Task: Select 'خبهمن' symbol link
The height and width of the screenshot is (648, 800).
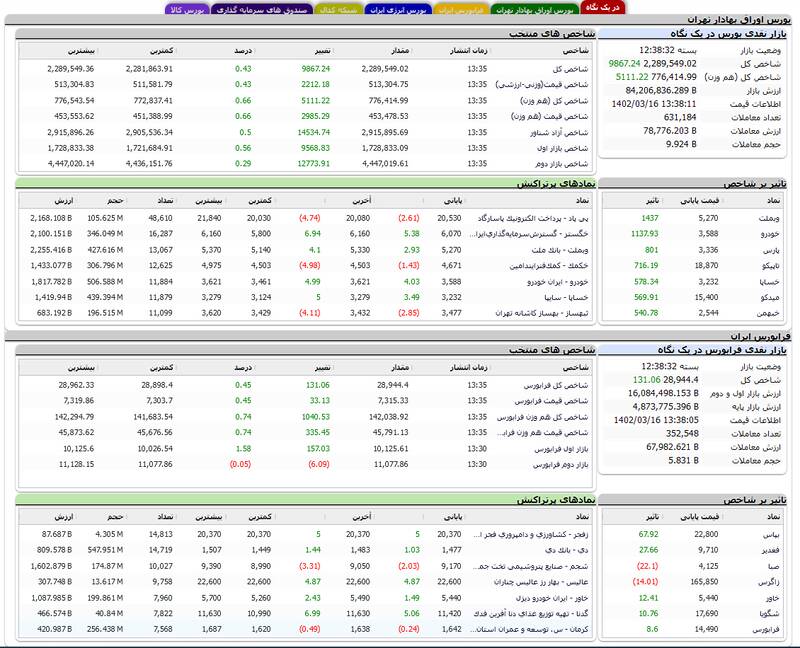Action: coord(771,313)
